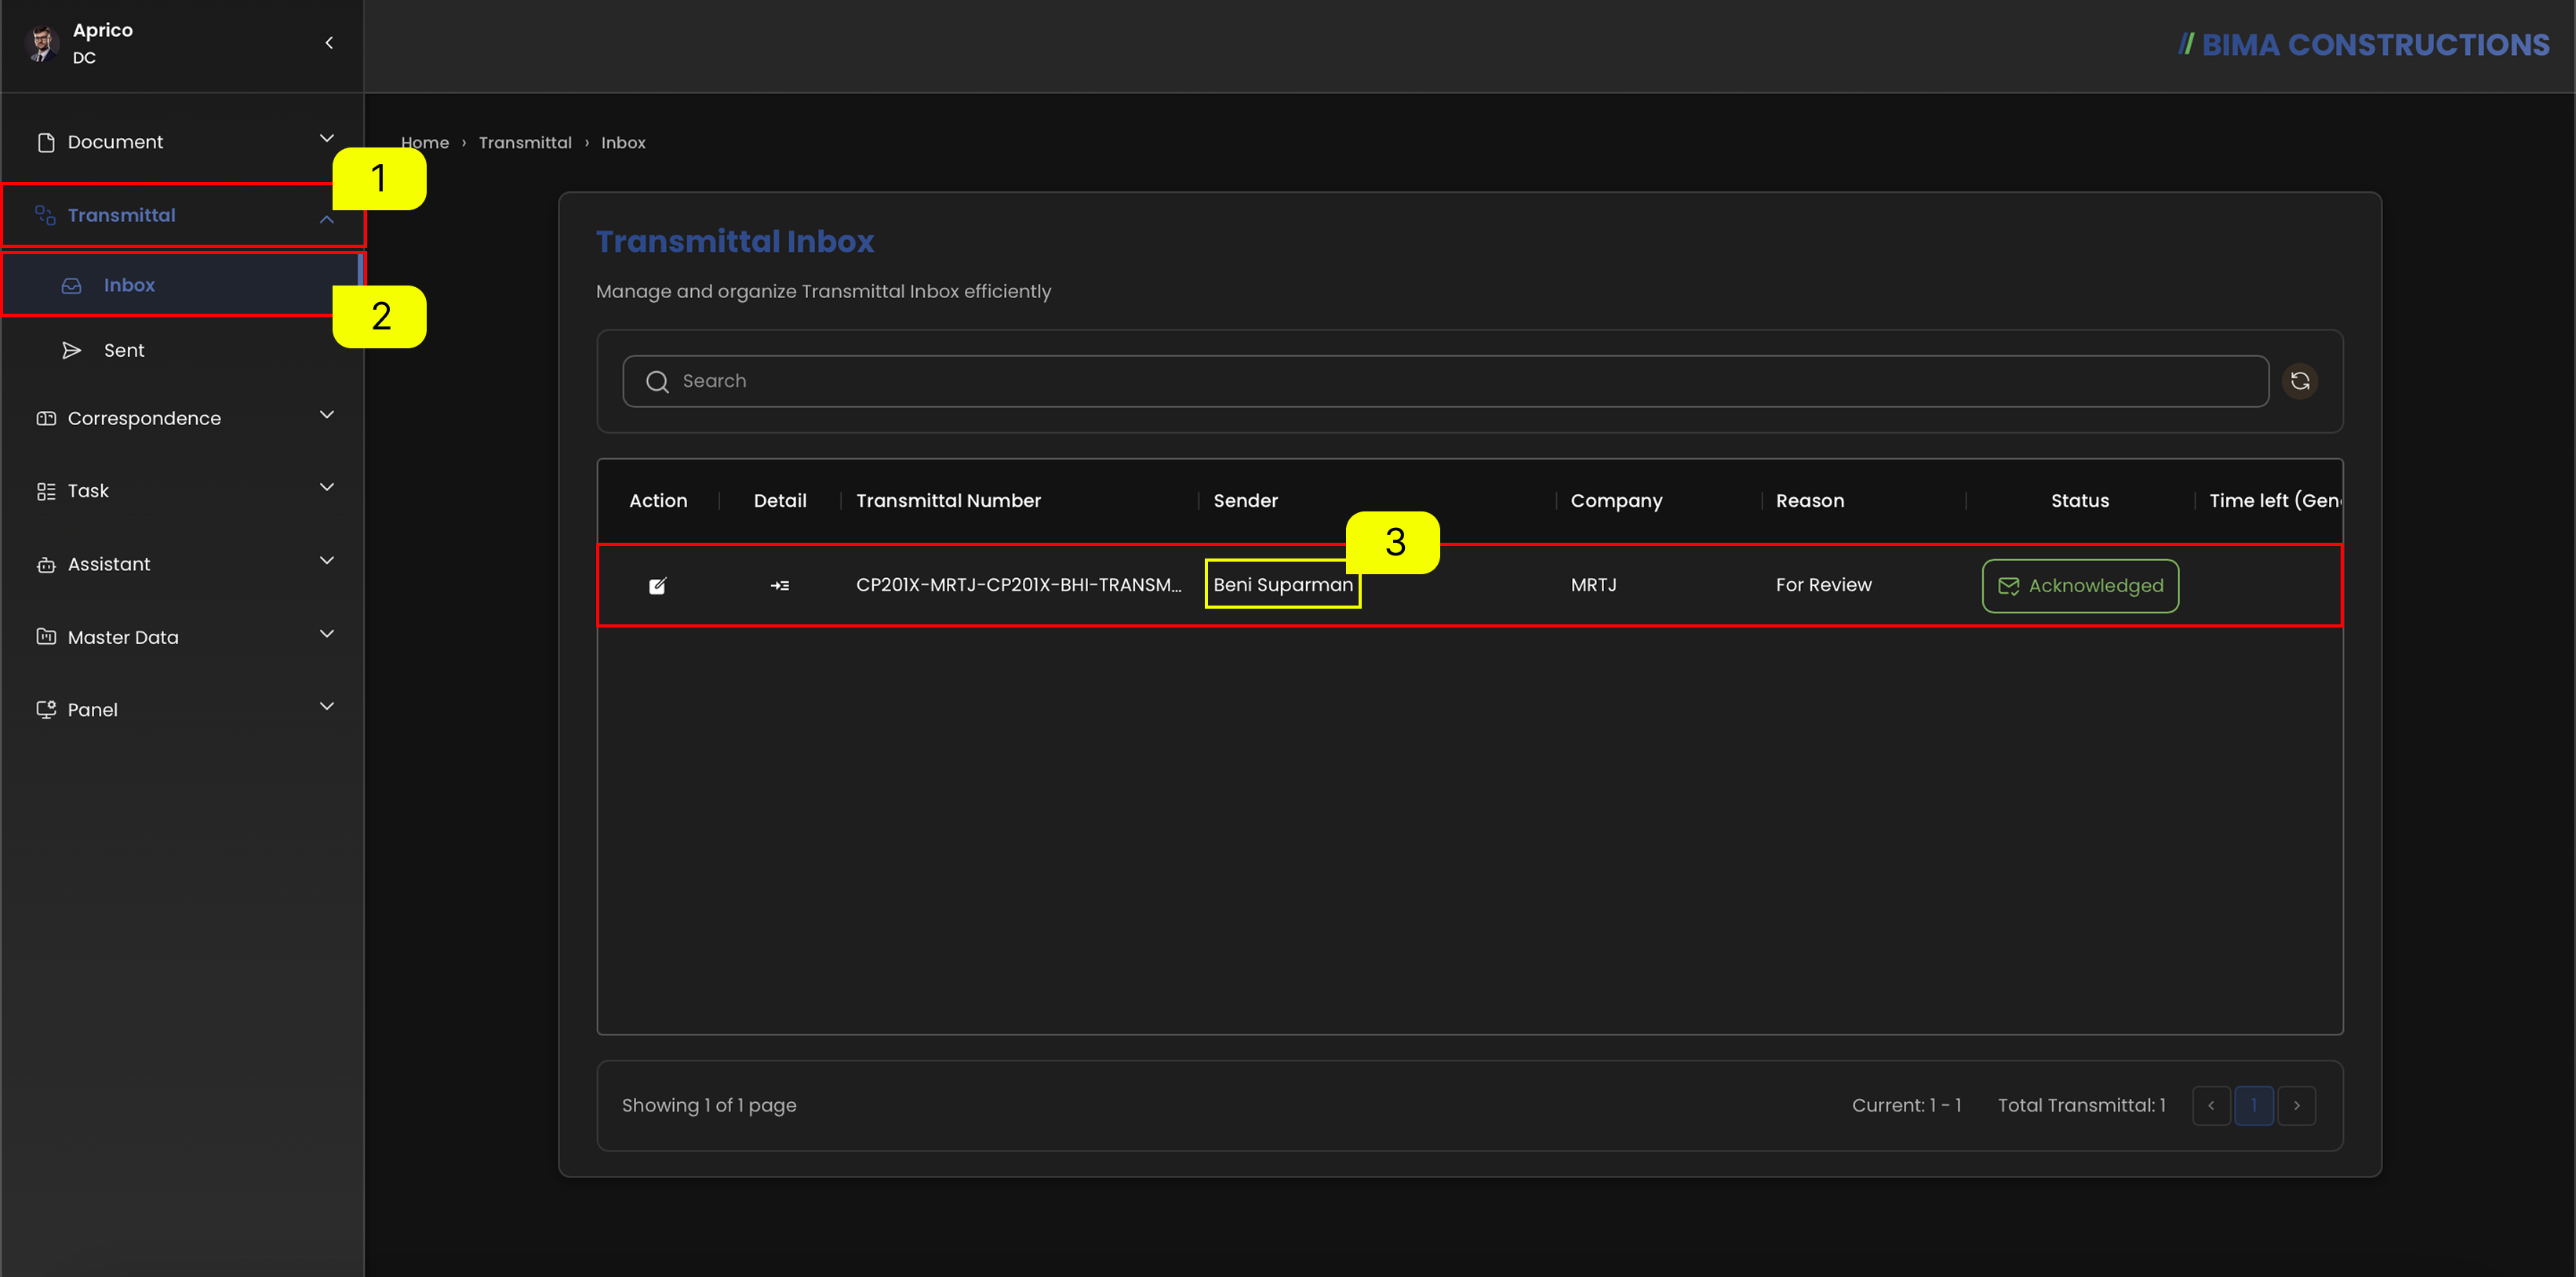Go to the next page arrow in pagination
The image size is (2576, 1277).
tap(2297, 1105)
